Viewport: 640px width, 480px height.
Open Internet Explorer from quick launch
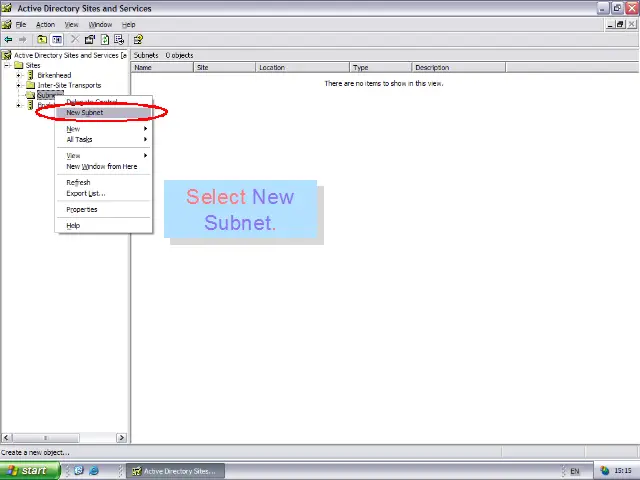click(94, 471)
